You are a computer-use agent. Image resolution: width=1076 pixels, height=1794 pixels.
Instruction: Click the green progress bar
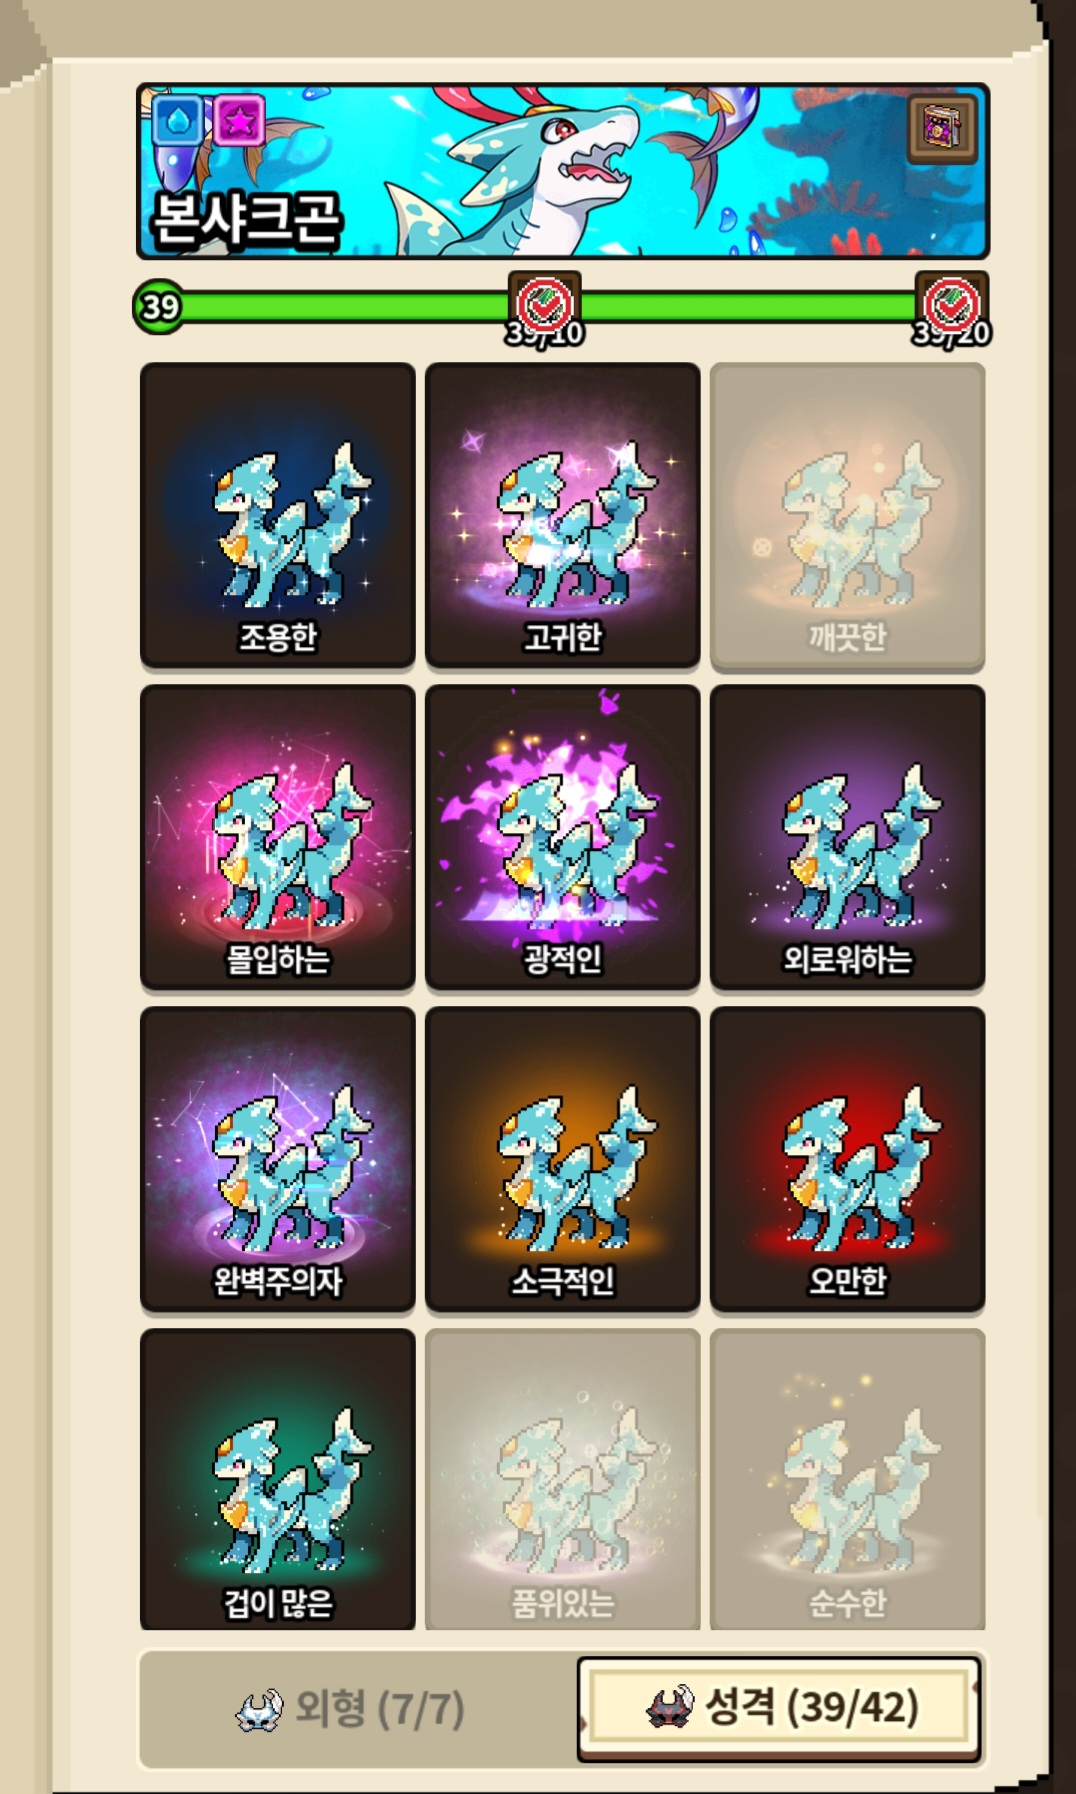[560, 306]
